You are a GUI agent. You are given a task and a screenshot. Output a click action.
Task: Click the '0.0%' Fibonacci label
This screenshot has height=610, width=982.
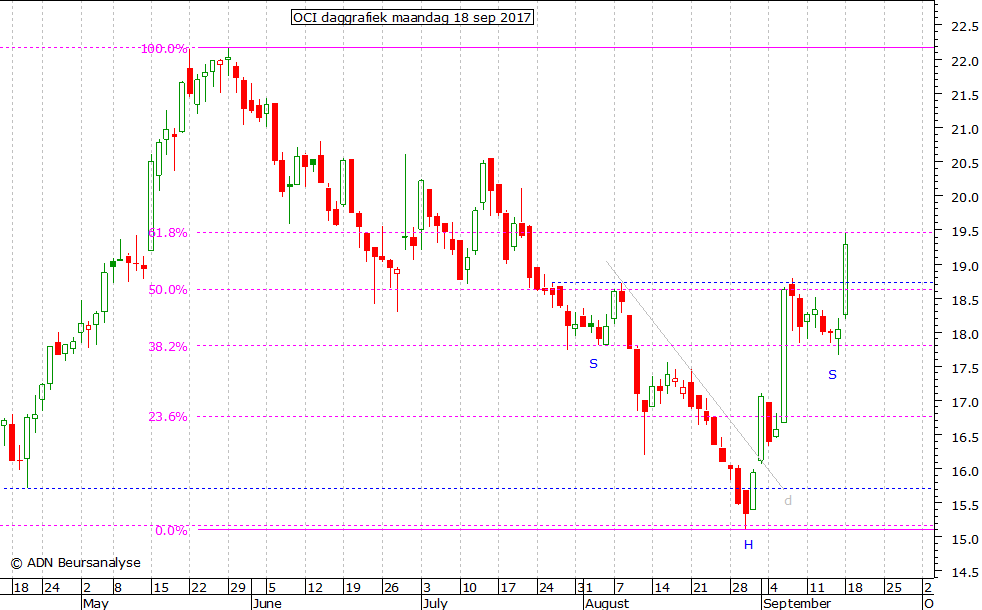(172, 530)
